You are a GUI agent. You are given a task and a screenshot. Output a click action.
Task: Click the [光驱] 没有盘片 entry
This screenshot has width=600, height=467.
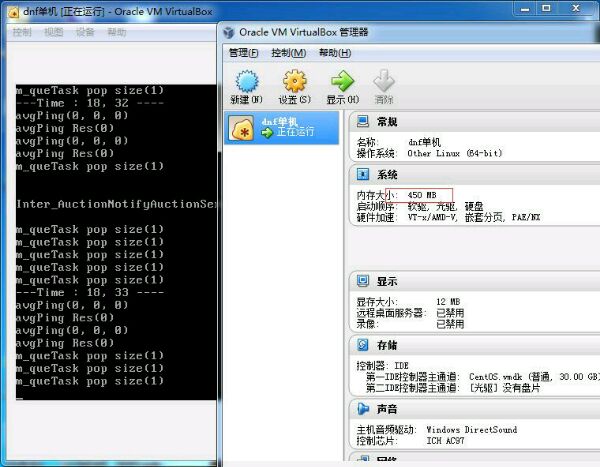504,388
